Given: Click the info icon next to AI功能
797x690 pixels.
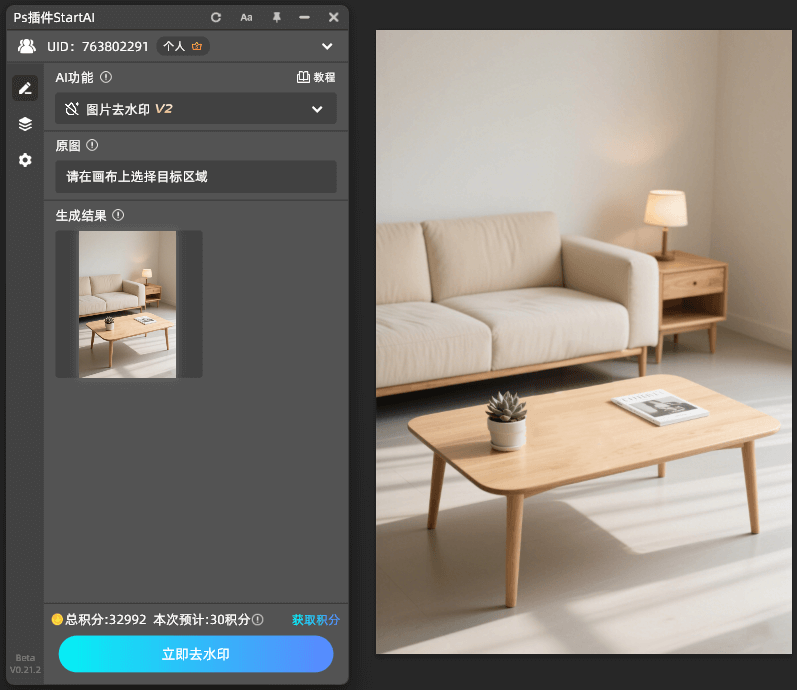Looking at the screenshot, I should pos(106,77).
